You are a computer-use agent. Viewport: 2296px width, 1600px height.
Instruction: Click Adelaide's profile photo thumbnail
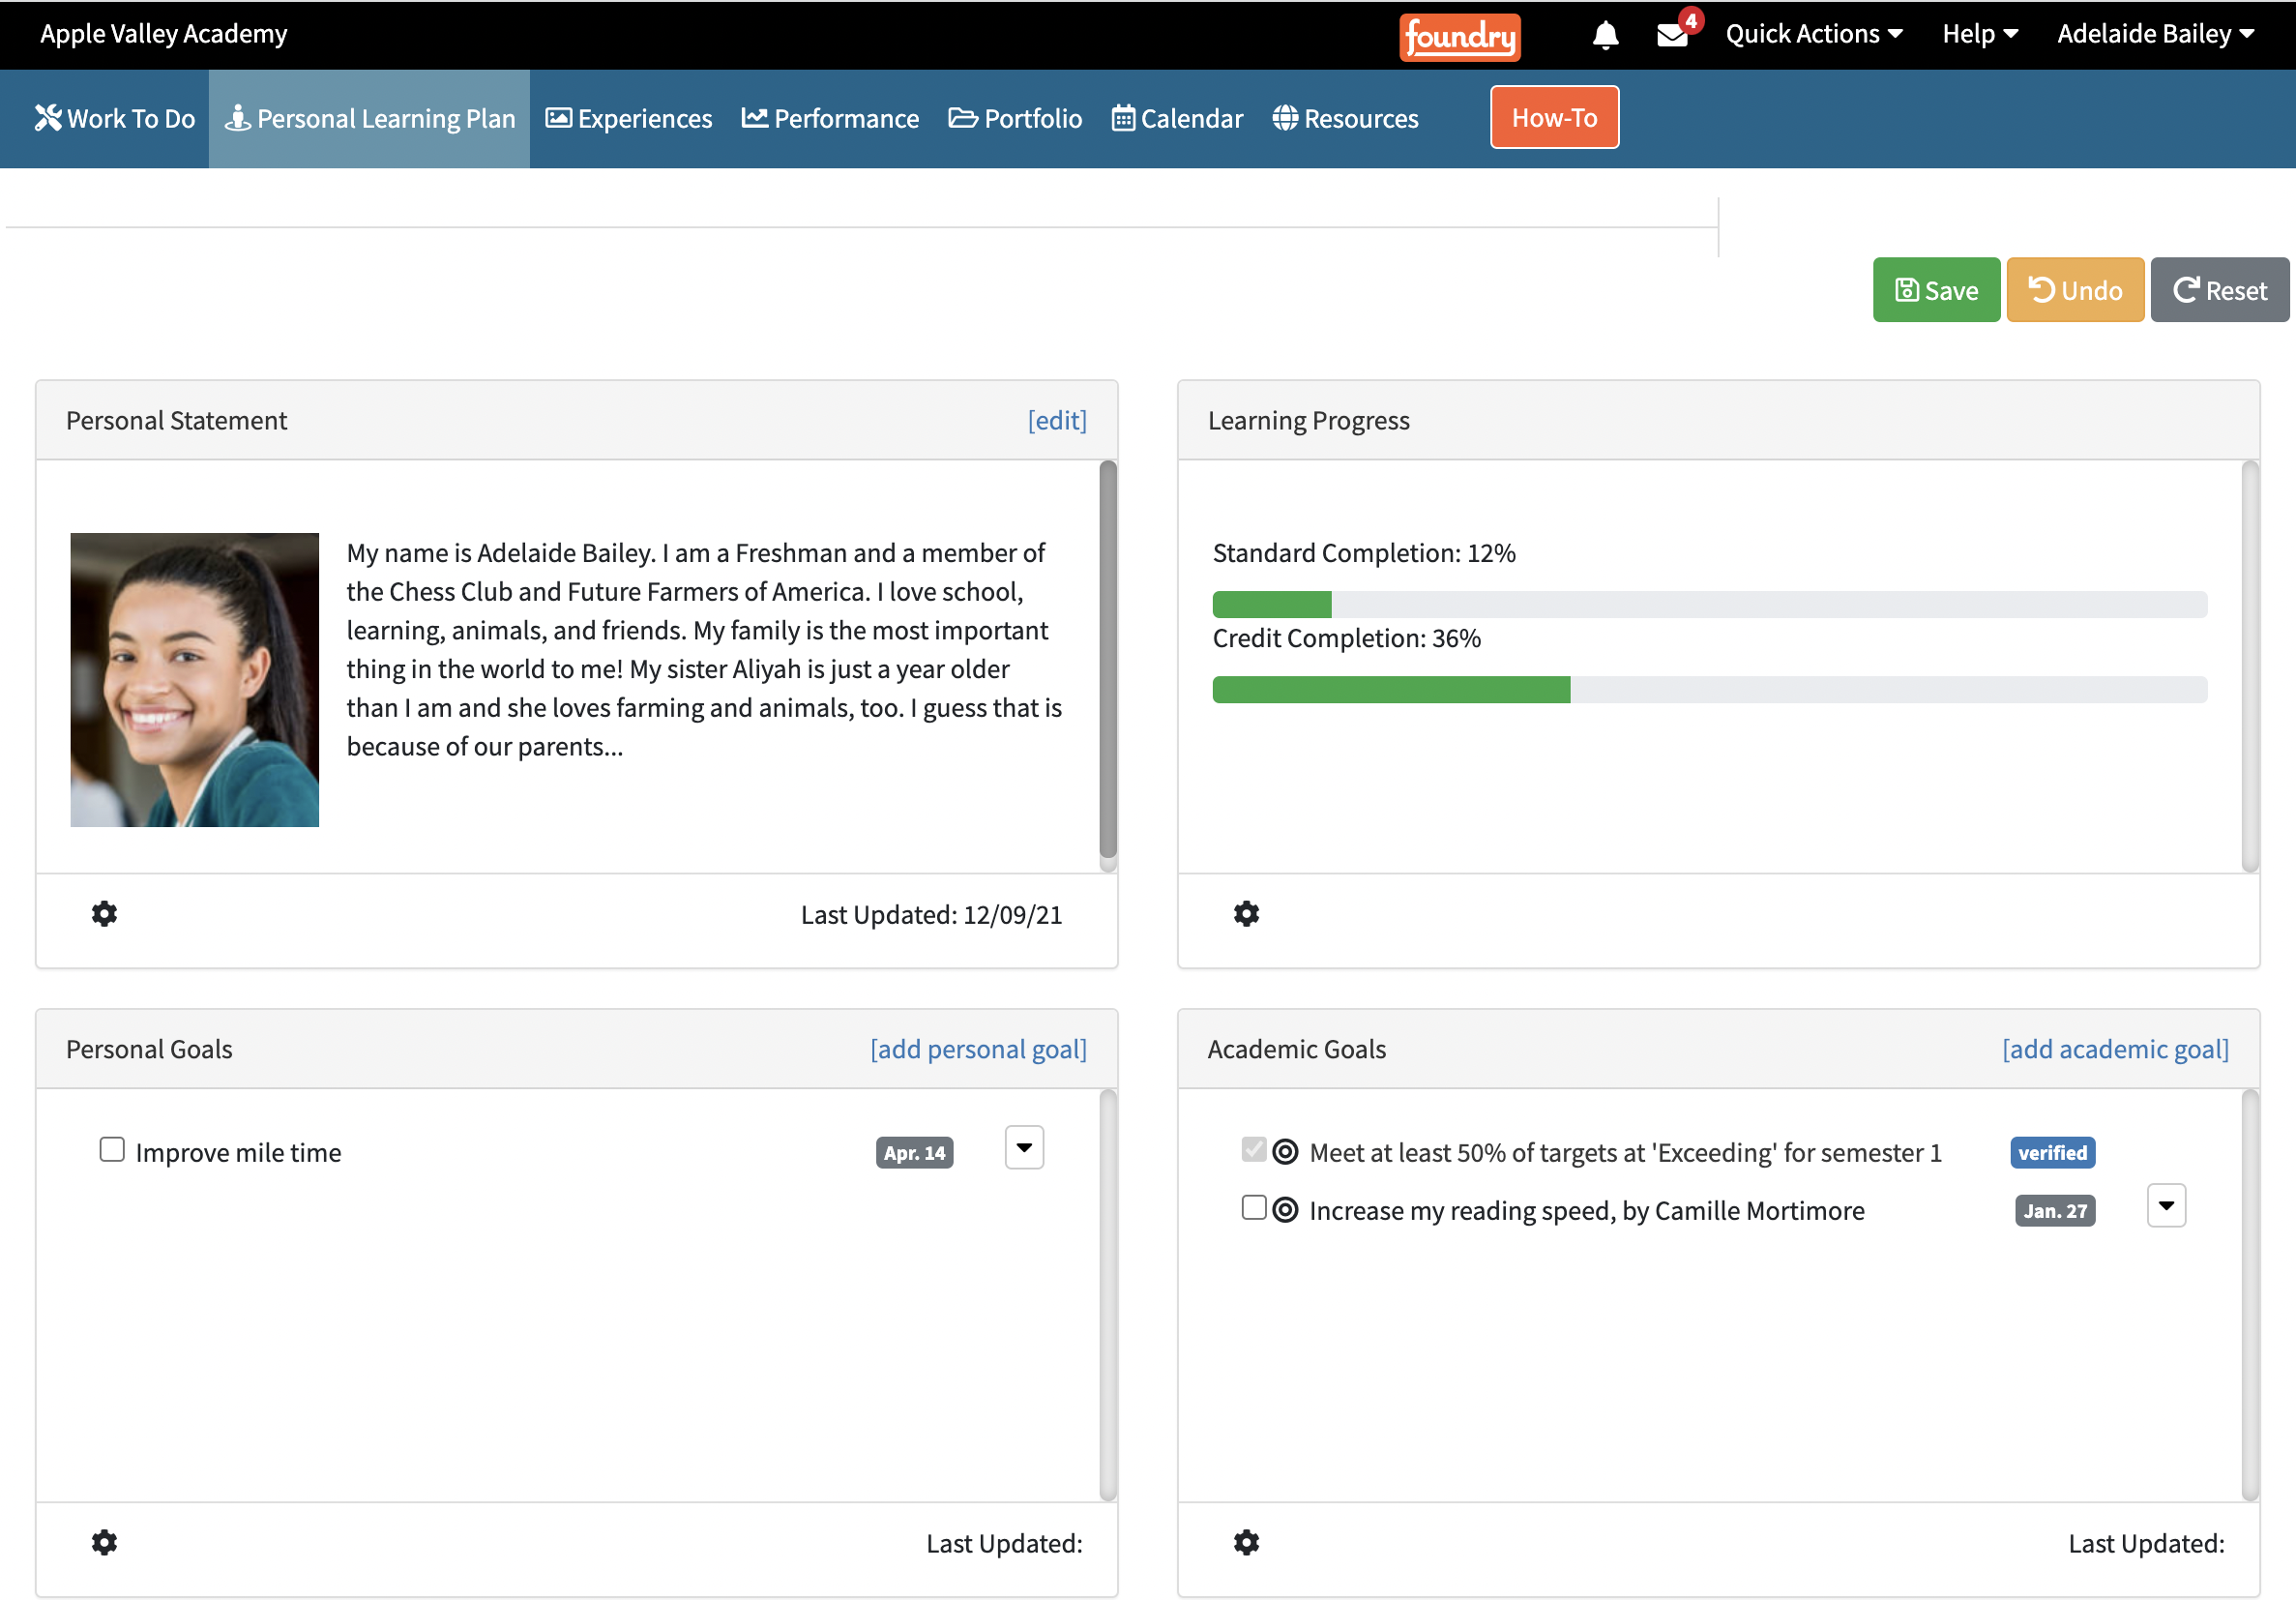[194, 680]
